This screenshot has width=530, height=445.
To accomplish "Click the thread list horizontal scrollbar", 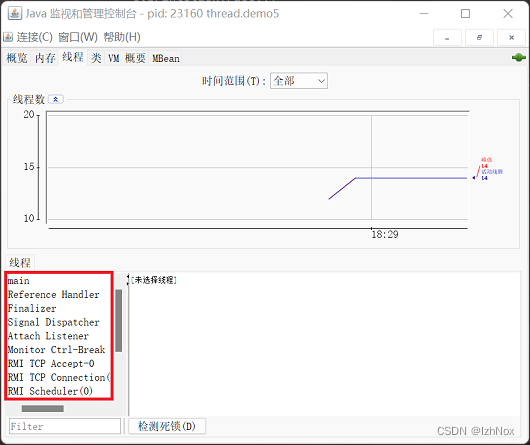I will pos(43,409).
